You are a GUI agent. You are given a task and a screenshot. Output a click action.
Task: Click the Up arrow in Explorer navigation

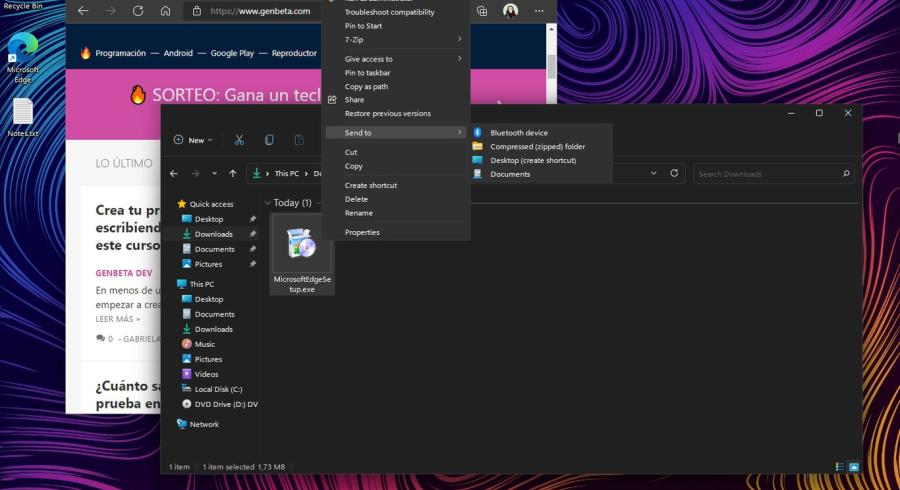coord(233,173)
